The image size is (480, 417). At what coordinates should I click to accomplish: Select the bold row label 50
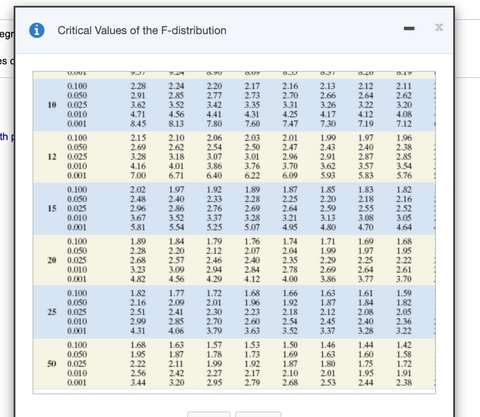click(52, 364)
